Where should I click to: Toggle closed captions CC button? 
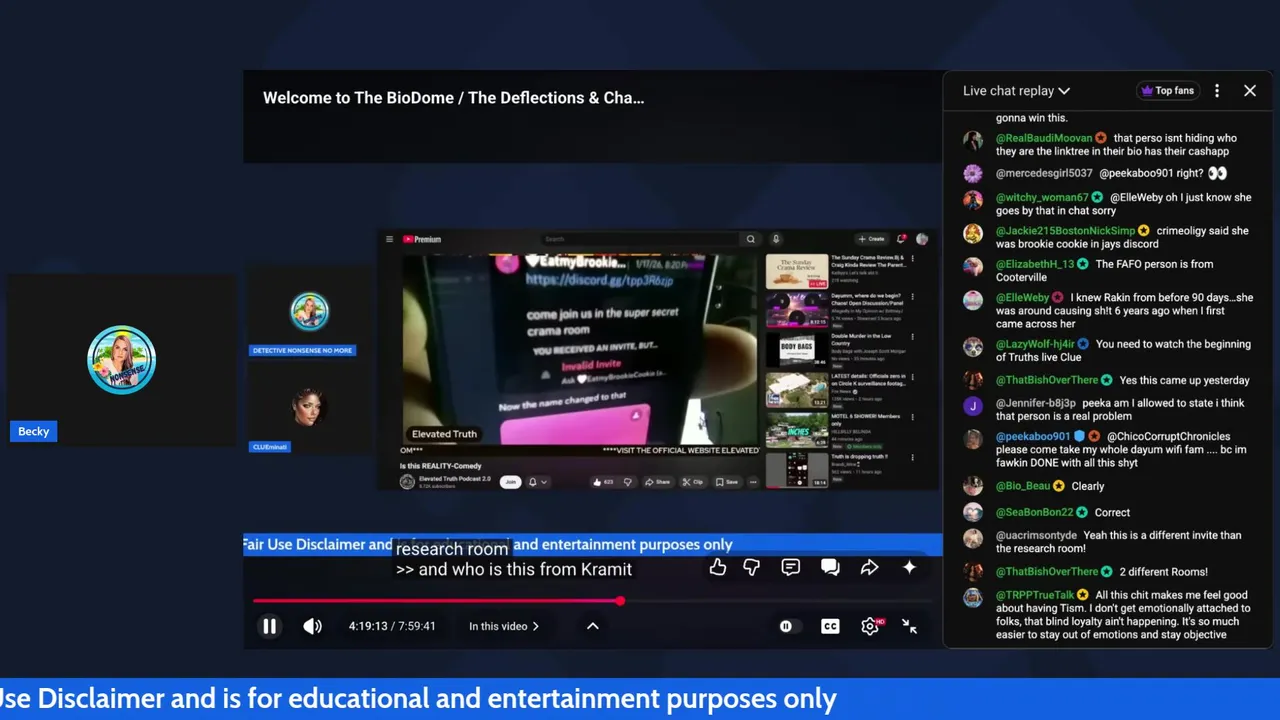(830, 627)
